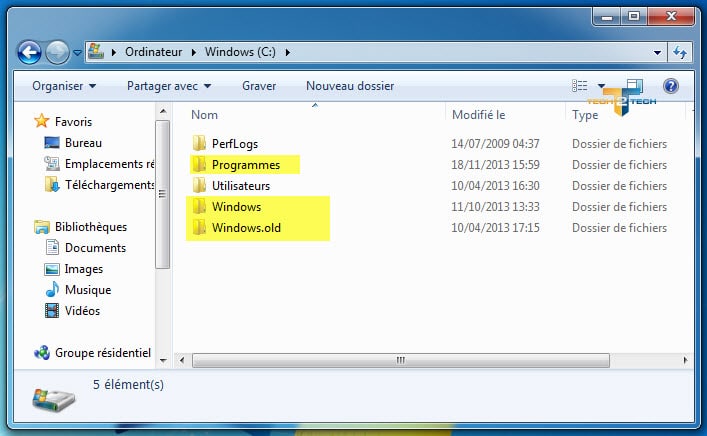
Task: Click the Graver toolbar button
Action: click(259, 86)
